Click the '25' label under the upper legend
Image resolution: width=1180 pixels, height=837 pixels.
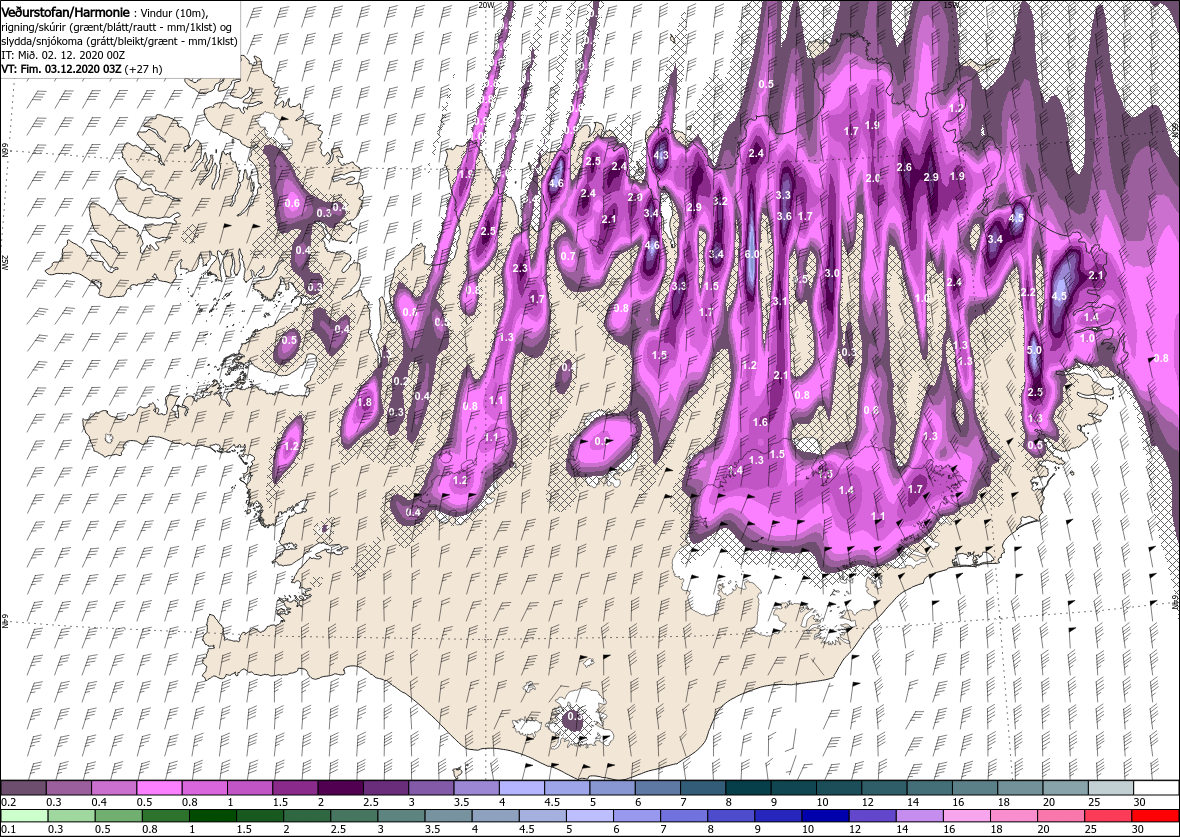1096,802
